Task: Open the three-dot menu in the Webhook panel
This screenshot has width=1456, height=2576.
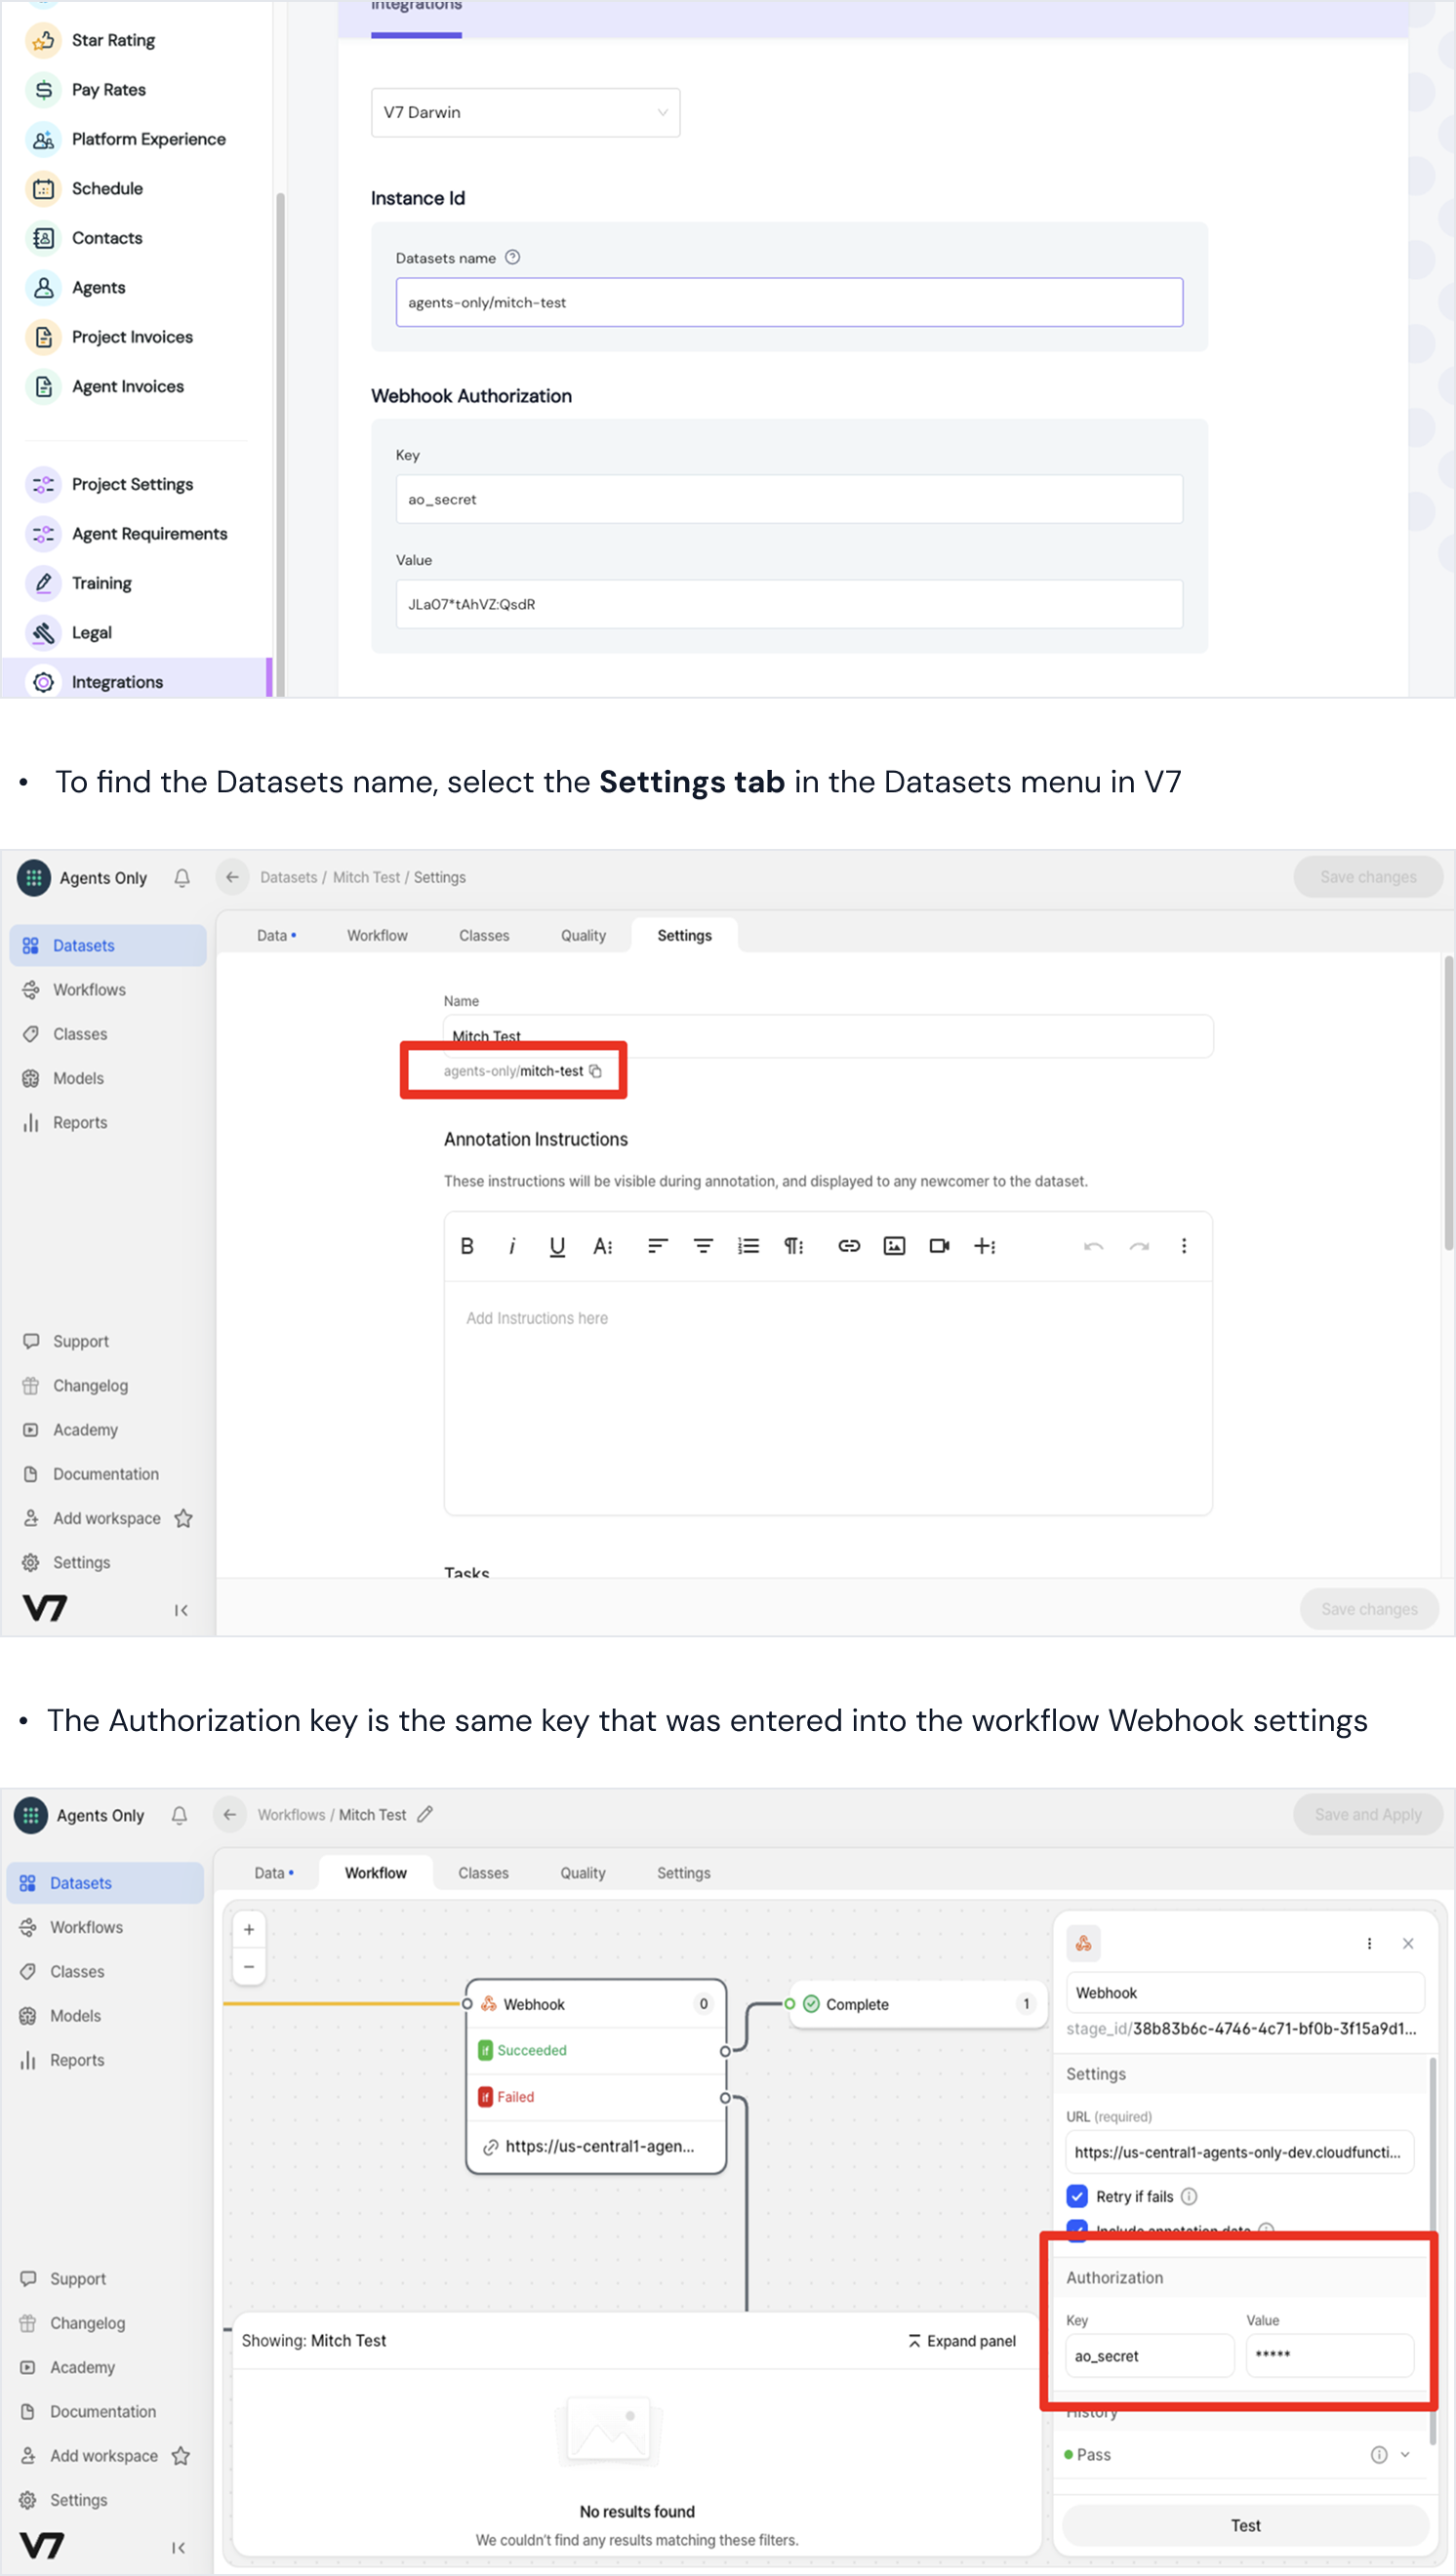Action: point(1369,1943)
